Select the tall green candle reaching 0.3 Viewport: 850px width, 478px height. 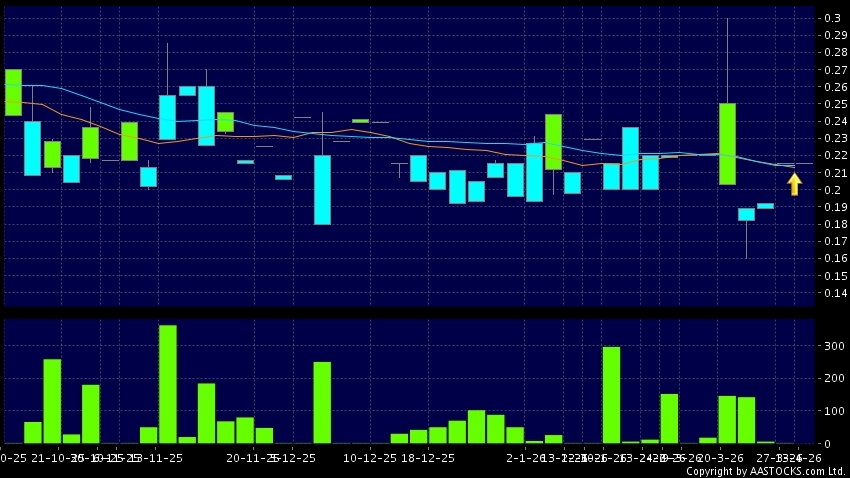(x=727, y=144)
